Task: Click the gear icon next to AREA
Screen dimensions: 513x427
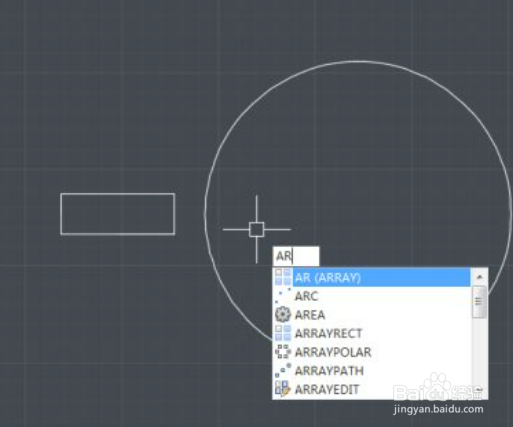Action: tap(283, 315)
